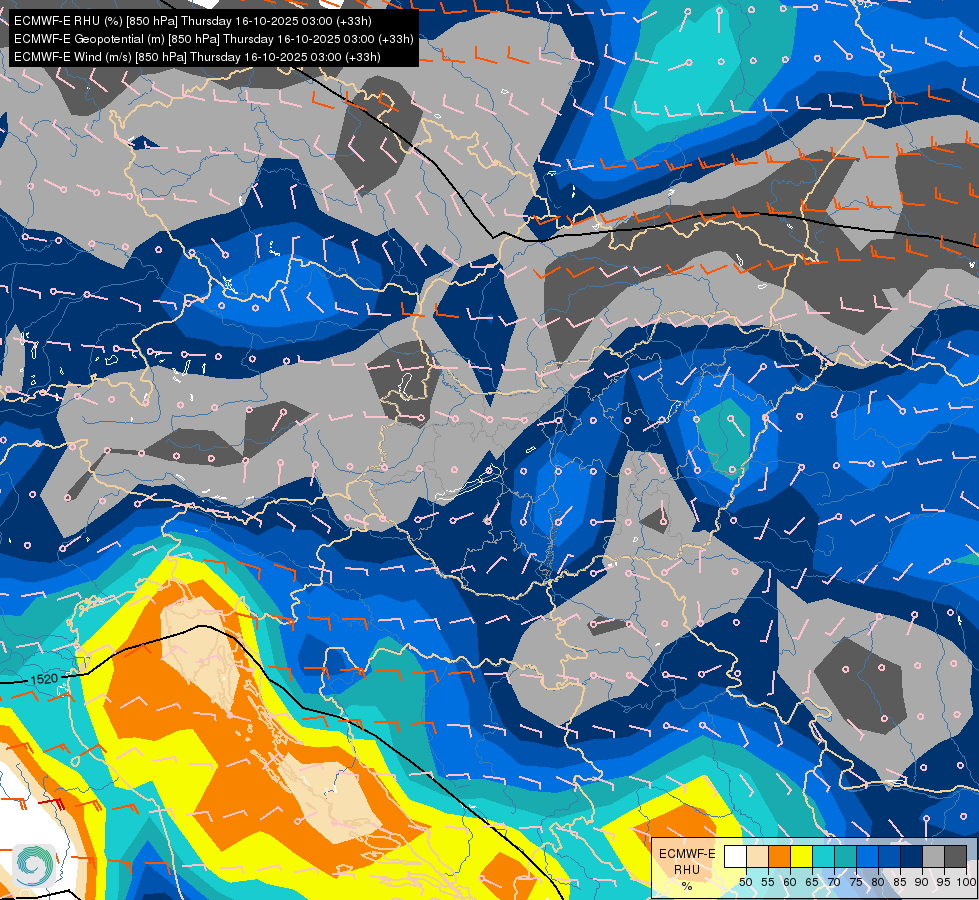Select the light gray 90-95% humidity swatch

pos(933,856)
